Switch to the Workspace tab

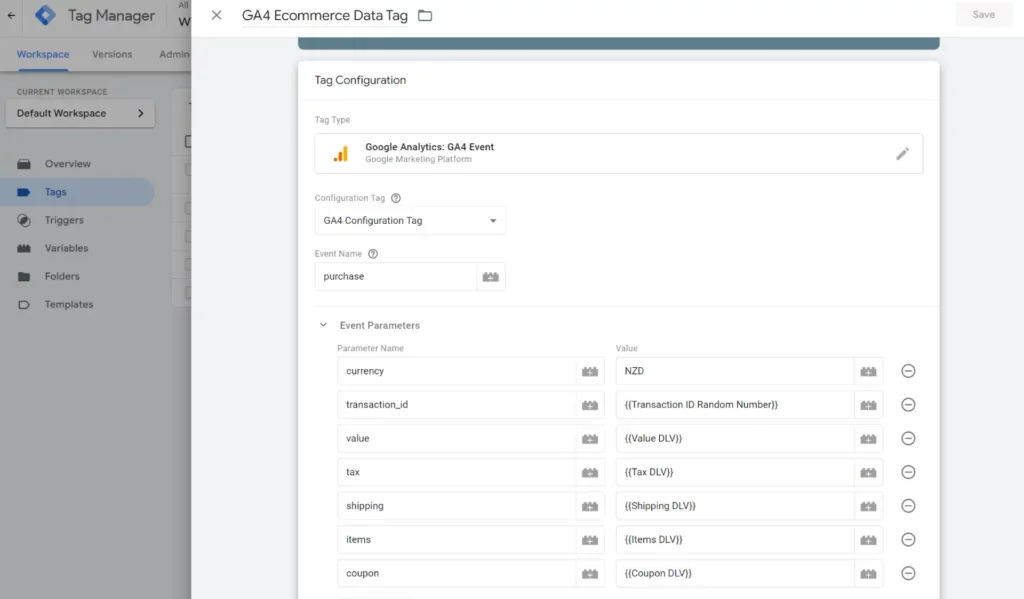(43, 54)
